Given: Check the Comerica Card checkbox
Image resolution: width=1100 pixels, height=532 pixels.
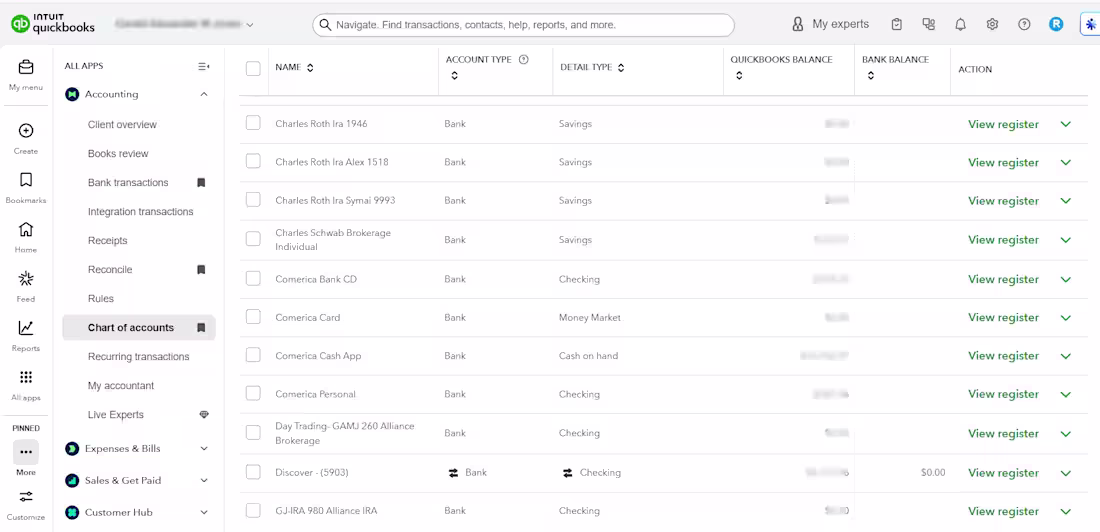Looking at the screenshot, I should pyautogui.click(x=253, y=317).
